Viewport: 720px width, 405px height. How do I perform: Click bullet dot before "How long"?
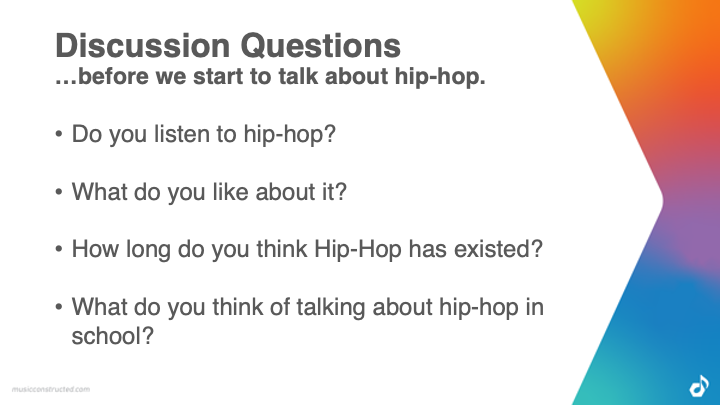[61, 250]
